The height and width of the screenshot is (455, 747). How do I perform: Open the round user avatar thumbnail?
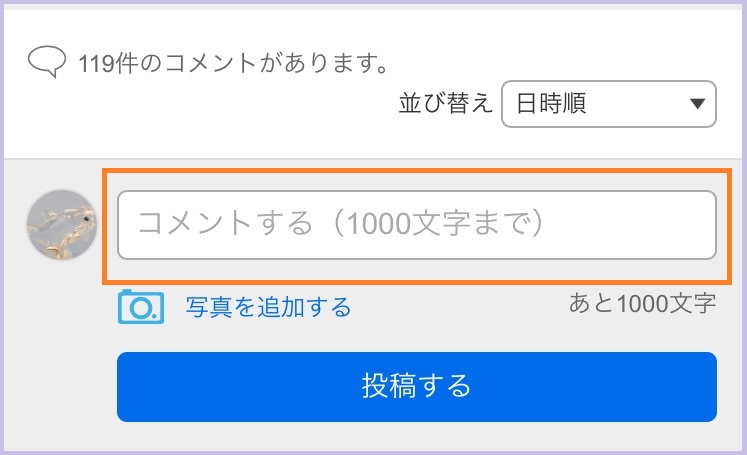coord(61,225)
